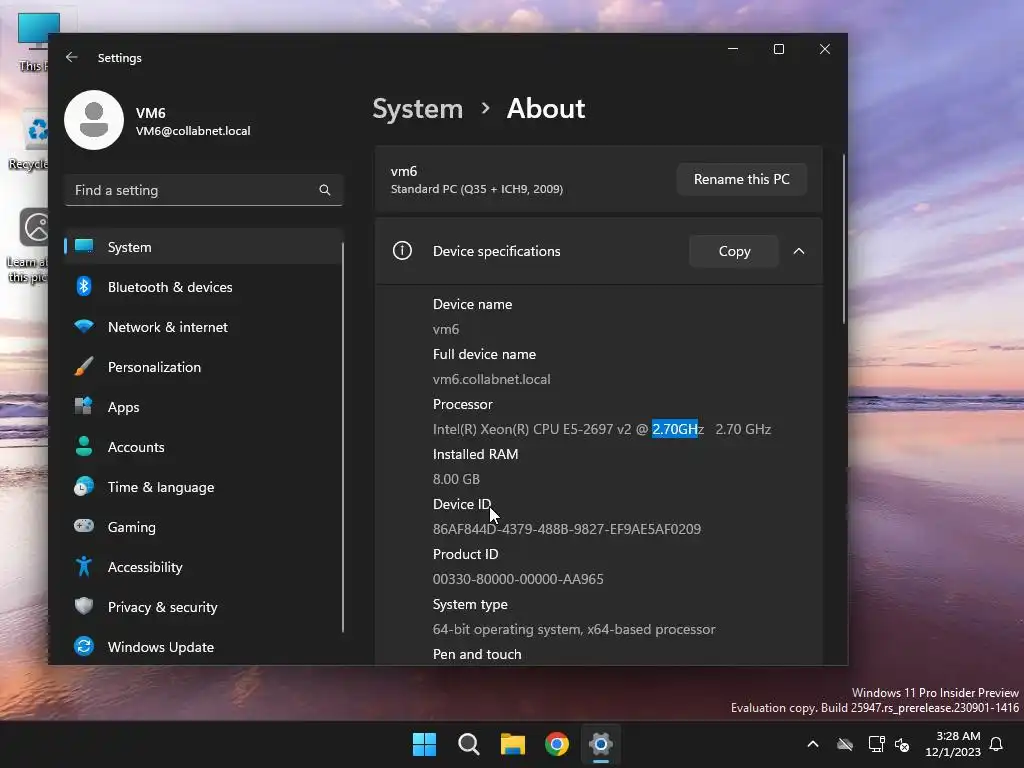The image size is (1024, 768).
Task: Click the info icon beside Device specifications
Action: [402, 251]
